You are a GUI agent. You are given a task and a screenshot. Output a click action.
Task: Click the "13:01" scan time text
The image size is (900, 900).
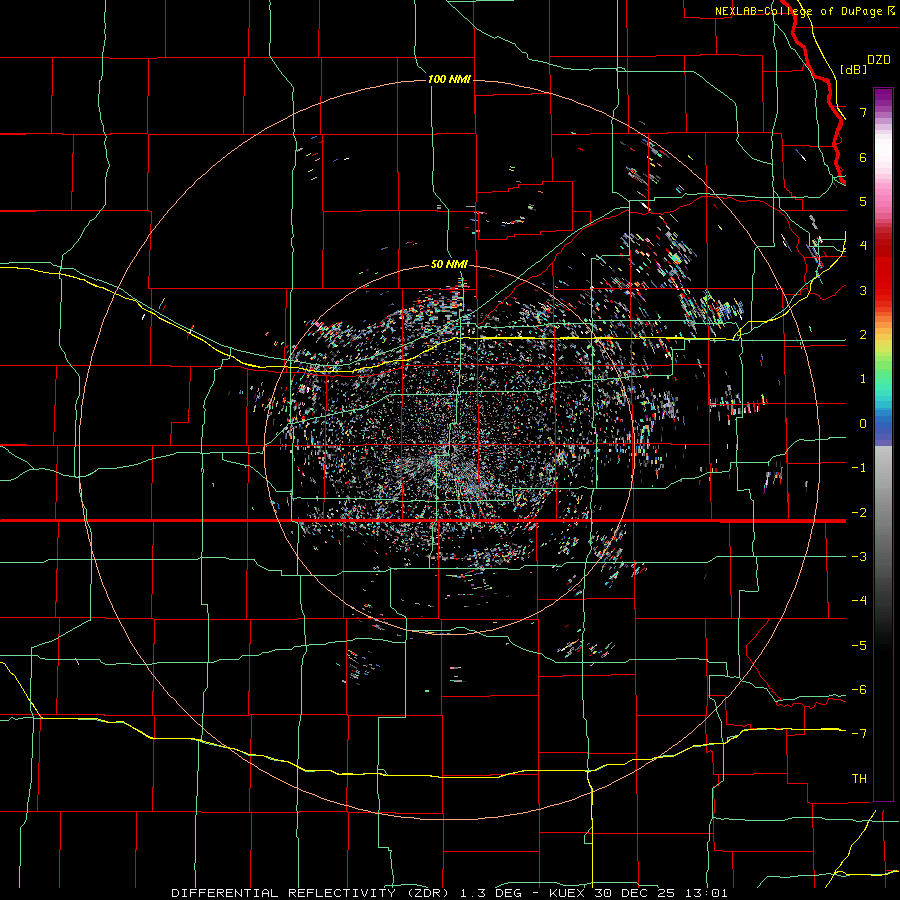705,893
